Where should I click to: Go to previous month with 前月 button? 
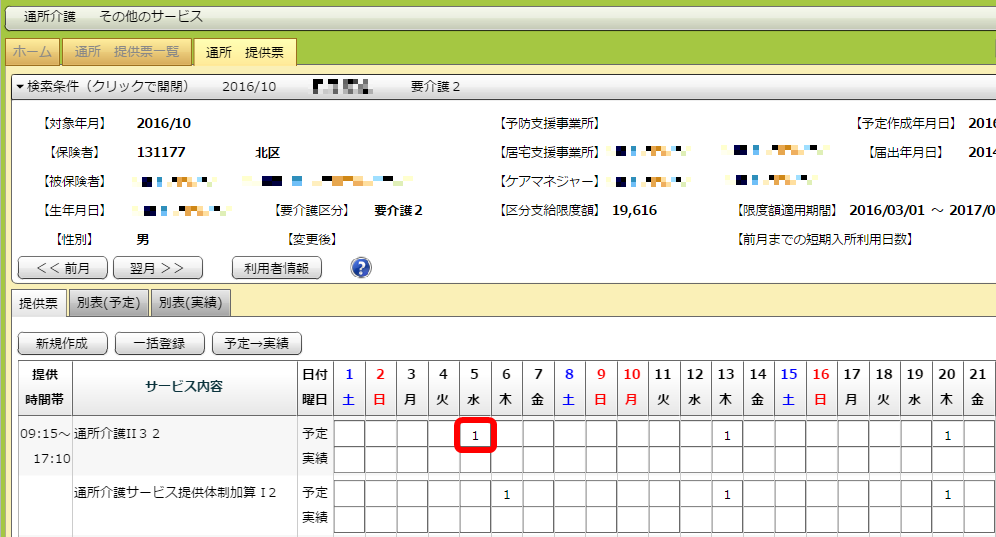[x=62, y=268]
